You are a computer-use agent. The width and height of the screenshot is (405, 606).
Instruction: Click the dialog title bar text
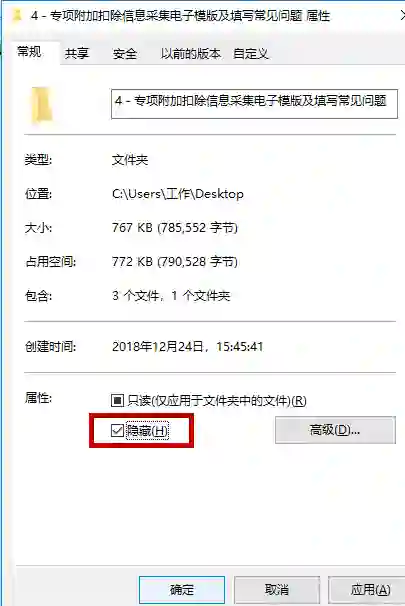point(180,15)
